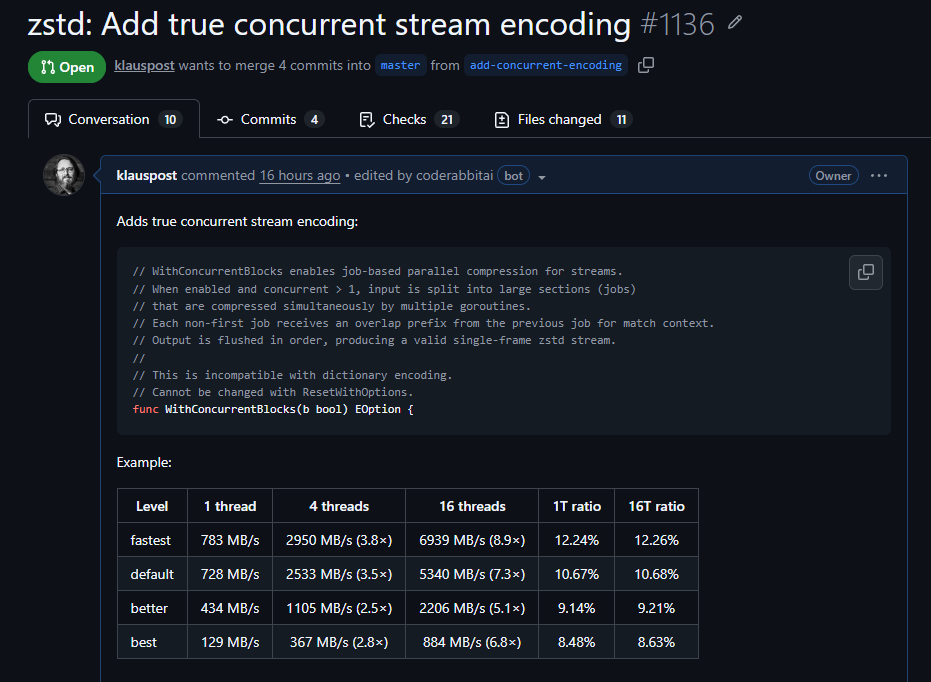Click the '12.26%' cell

[x=656, y=540]
